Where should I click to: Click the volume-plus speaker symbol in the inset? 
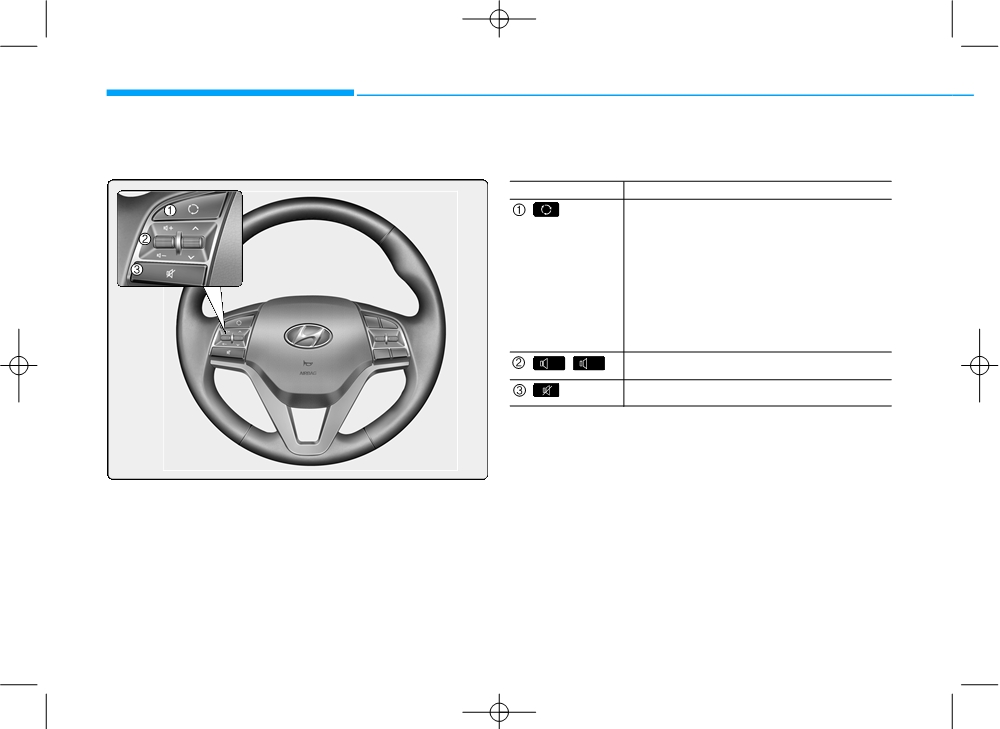click(168, 228)
